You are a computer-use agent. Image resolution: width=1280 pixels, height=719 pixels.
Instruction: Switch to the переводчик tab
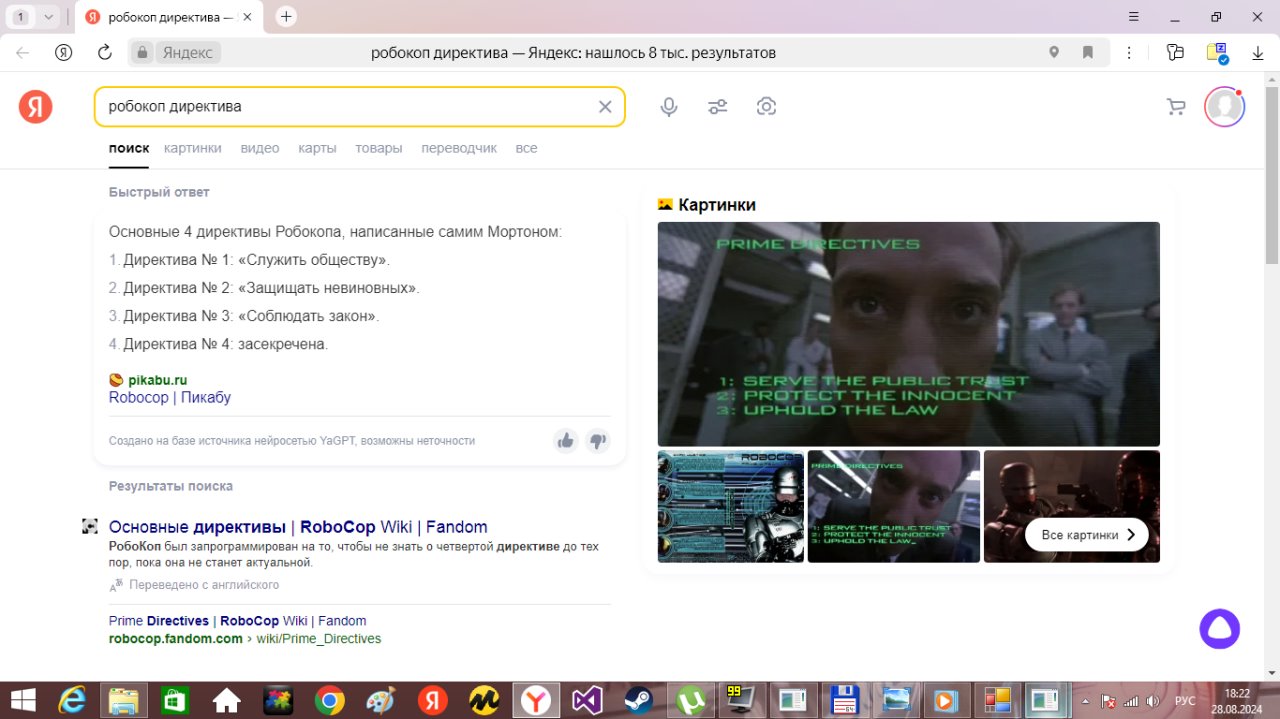459,148
